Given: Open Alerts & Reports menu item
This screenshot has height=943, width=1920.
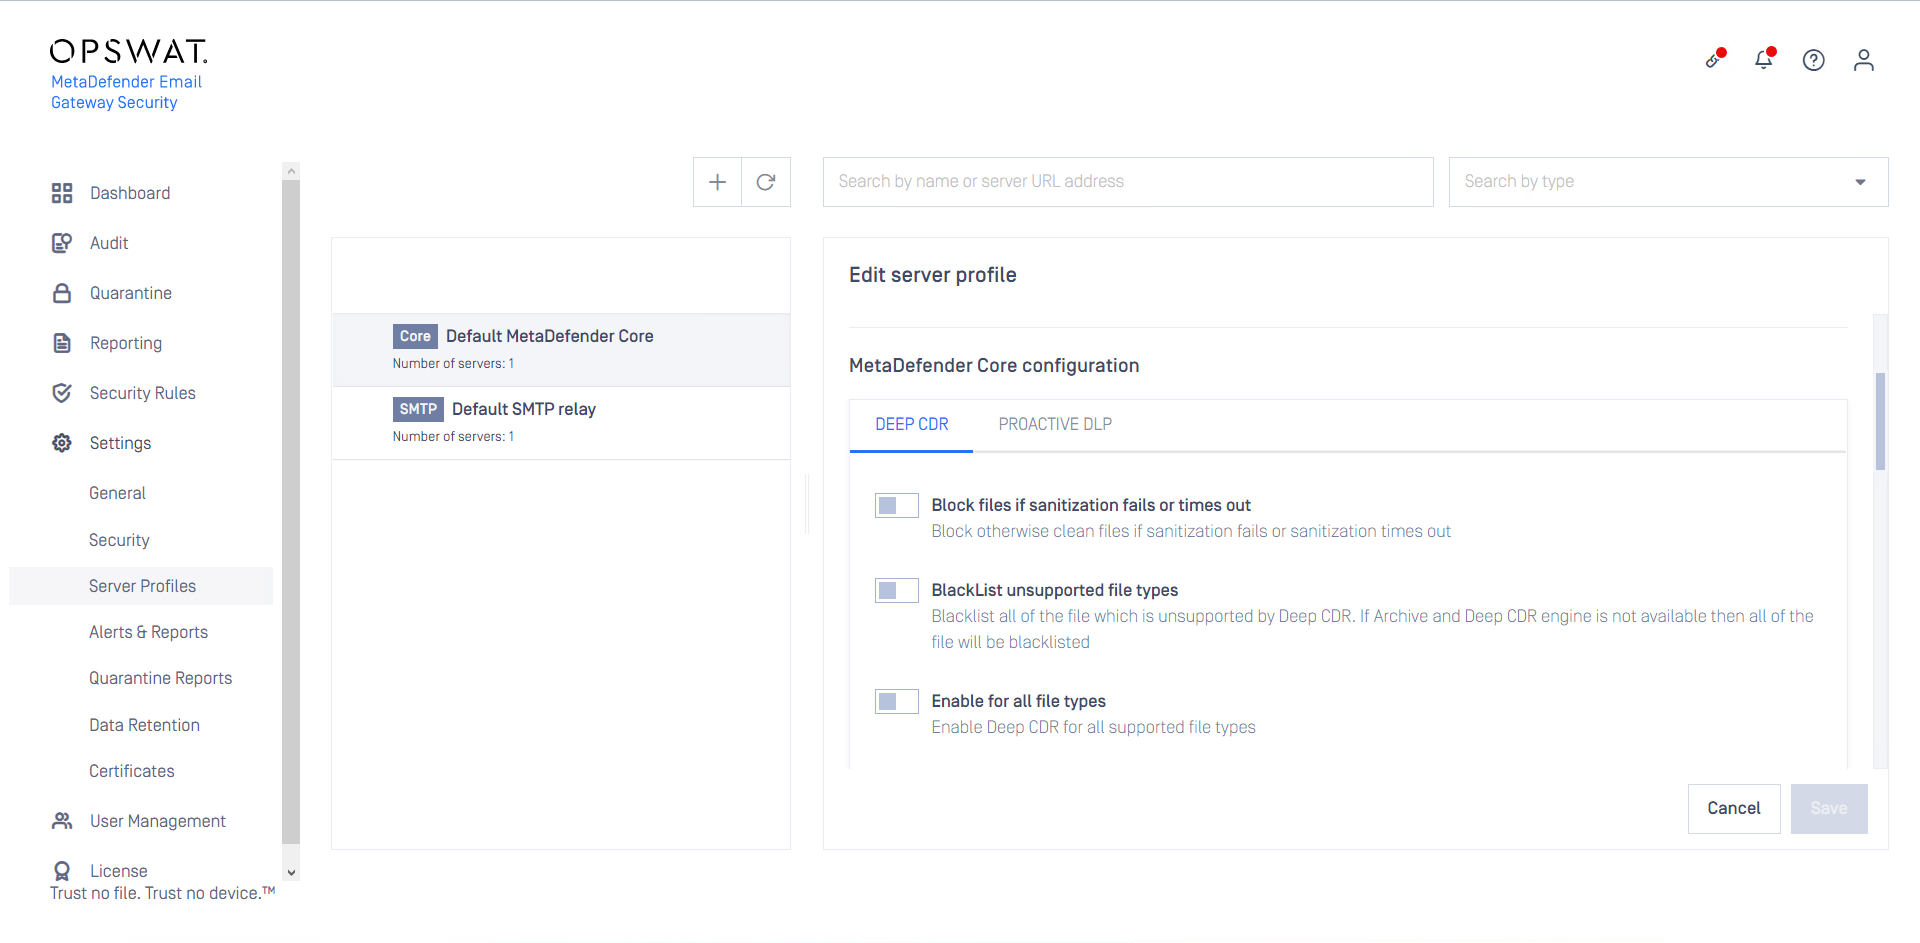Looking at the screenshot, I should click(148, 632).
